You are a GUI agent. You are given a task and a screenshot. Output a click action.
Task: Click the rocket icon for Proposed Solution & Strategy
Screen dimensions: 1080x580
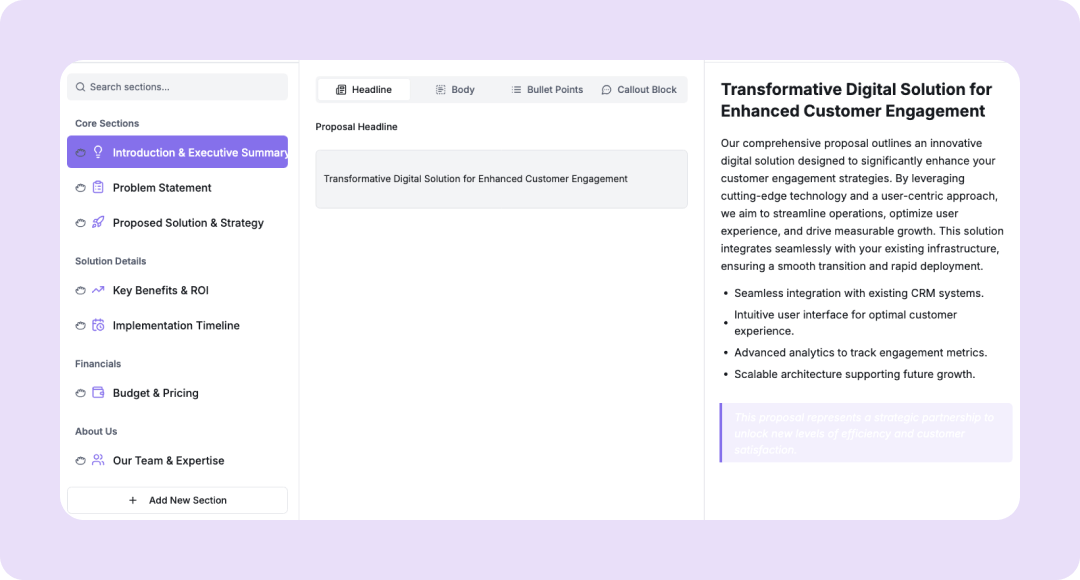98,223
